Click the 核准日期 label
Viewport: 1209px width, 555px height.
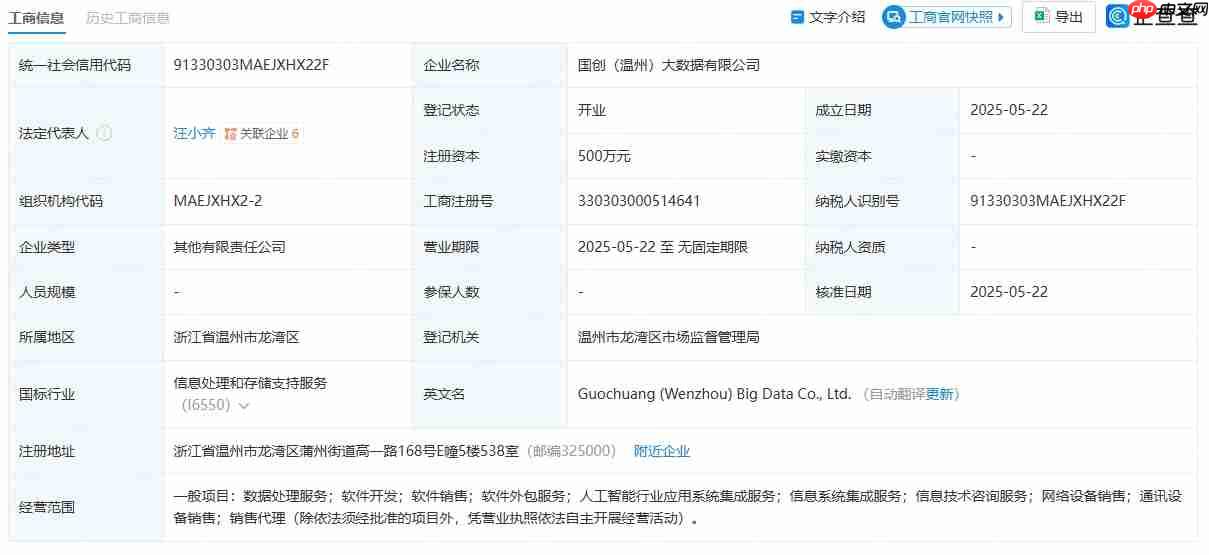coord(843,292)
